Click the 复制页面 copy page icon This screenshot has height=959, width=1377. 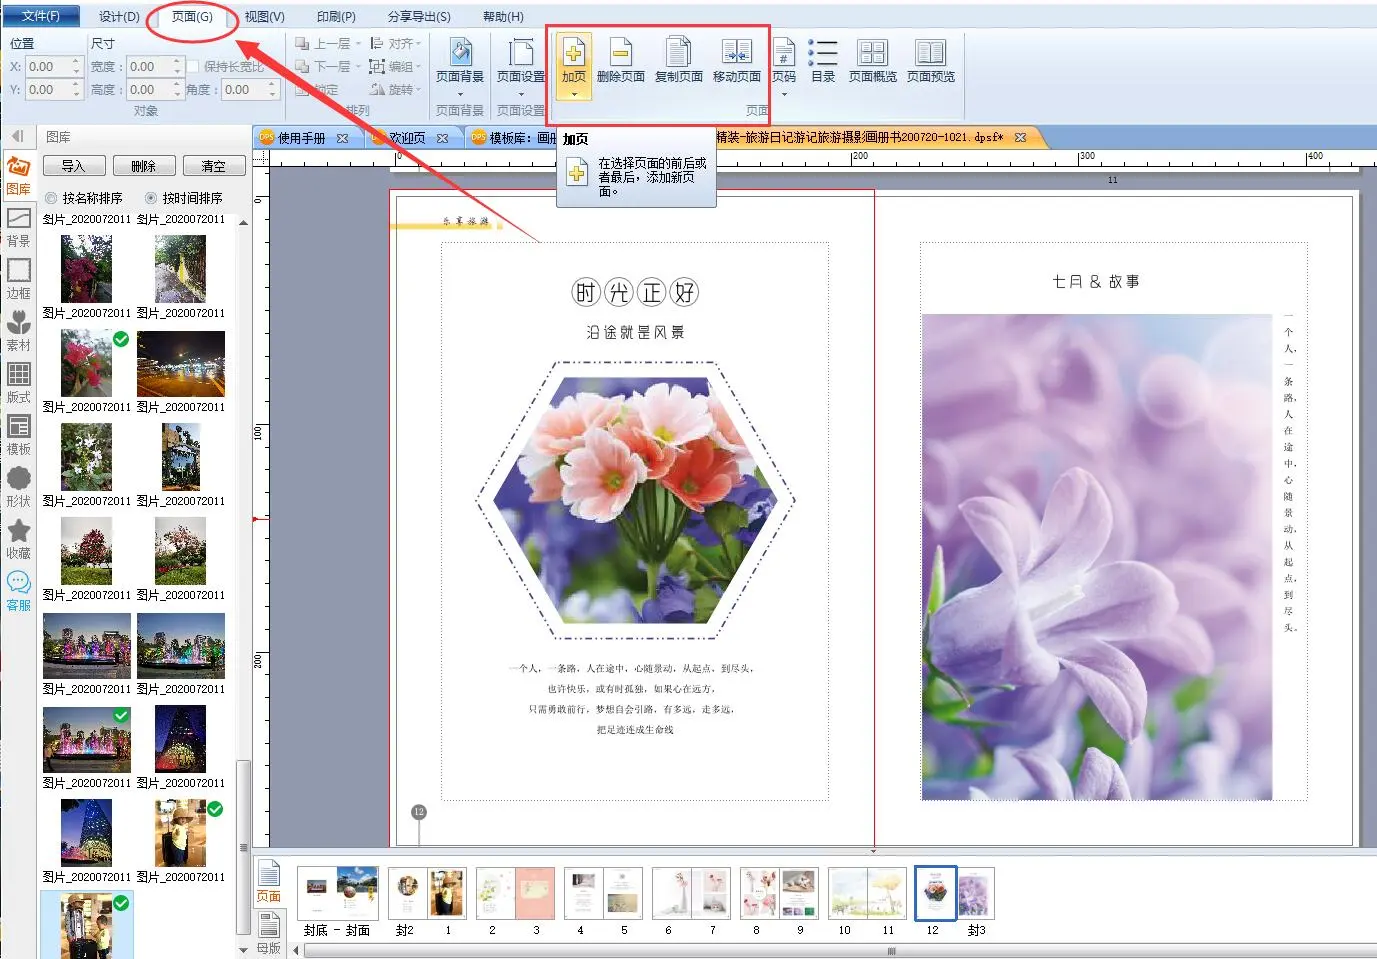678,56
